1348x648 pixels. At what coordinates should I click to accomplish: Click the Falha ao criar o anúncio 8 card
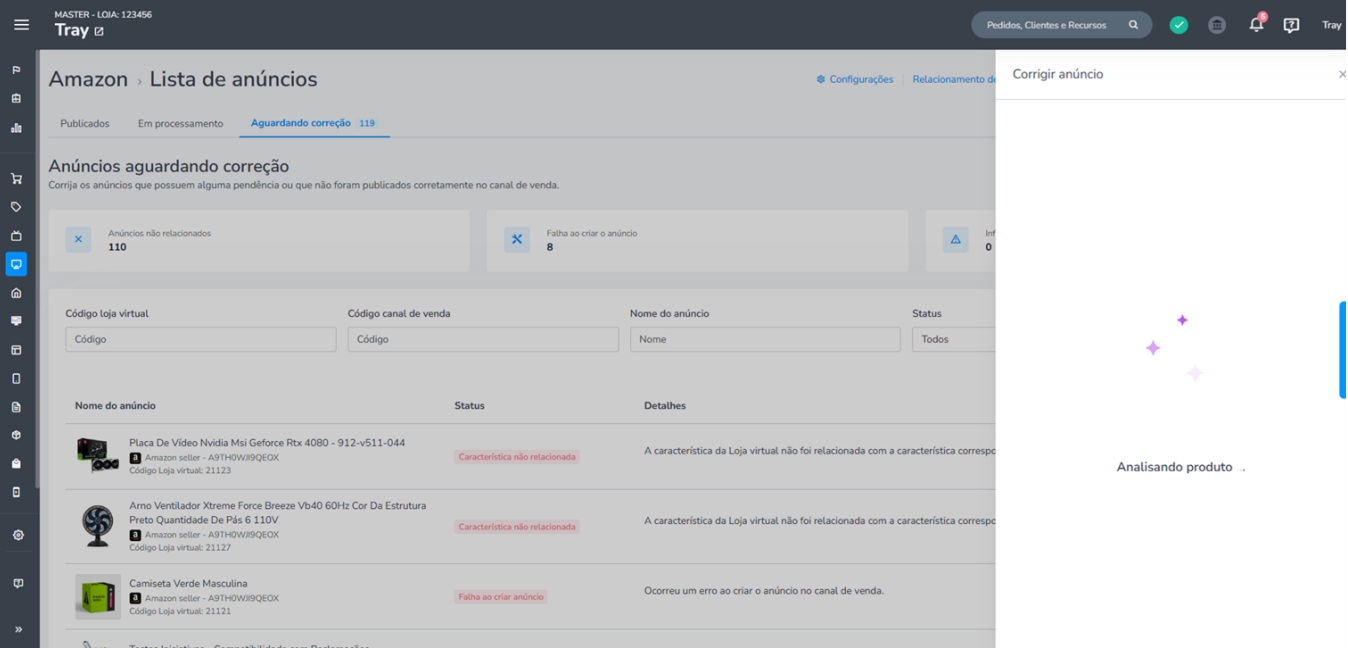[x=698, y=240]
